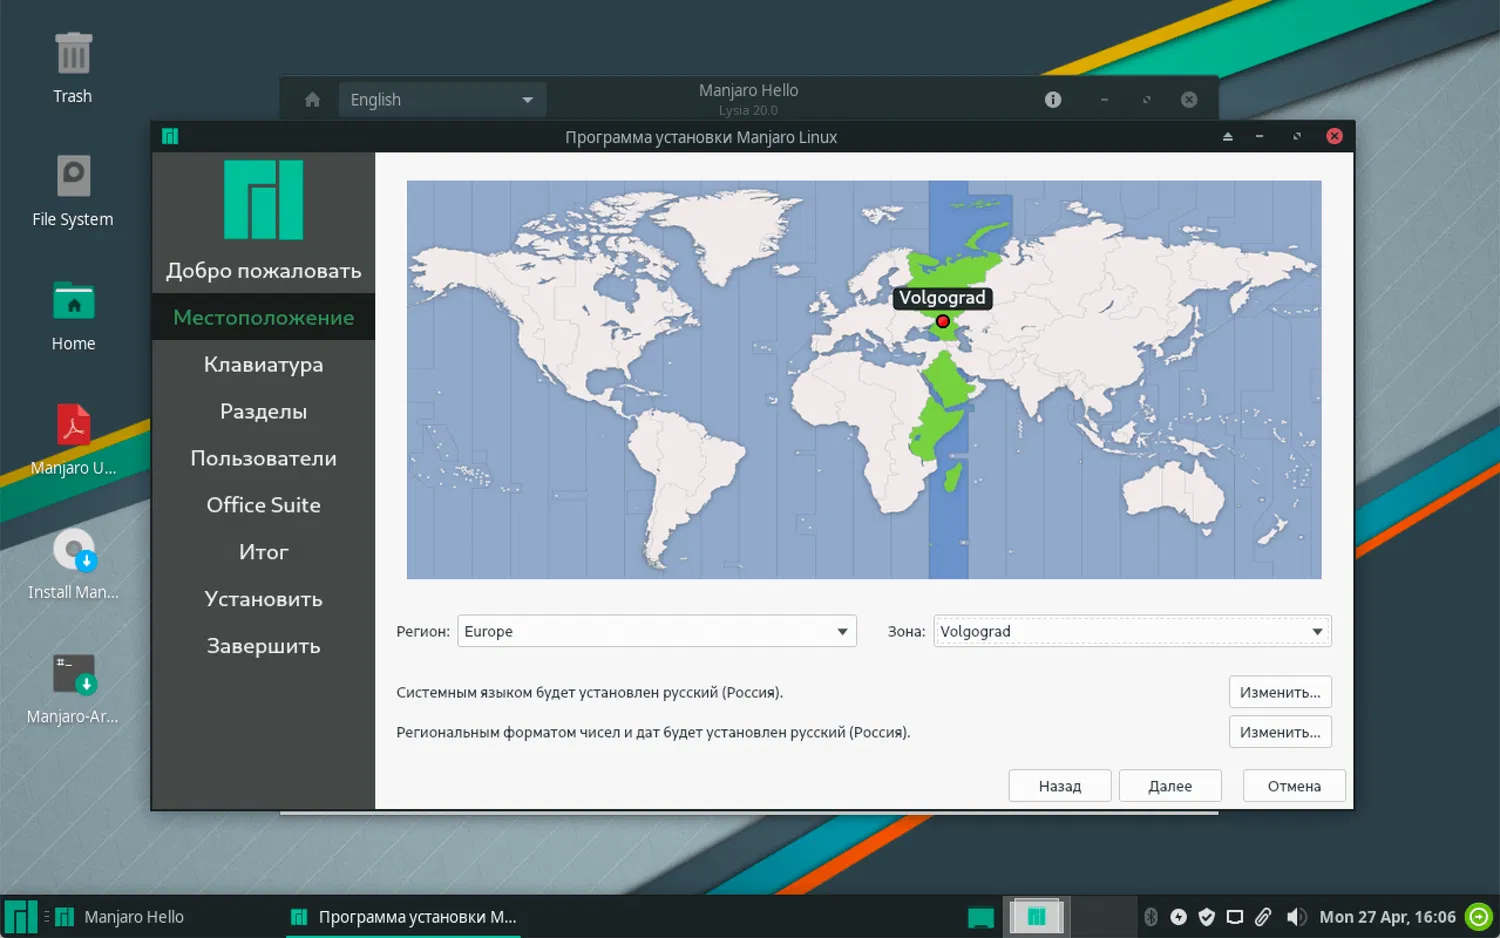Click the shield update tray icon

point(1206,916)
